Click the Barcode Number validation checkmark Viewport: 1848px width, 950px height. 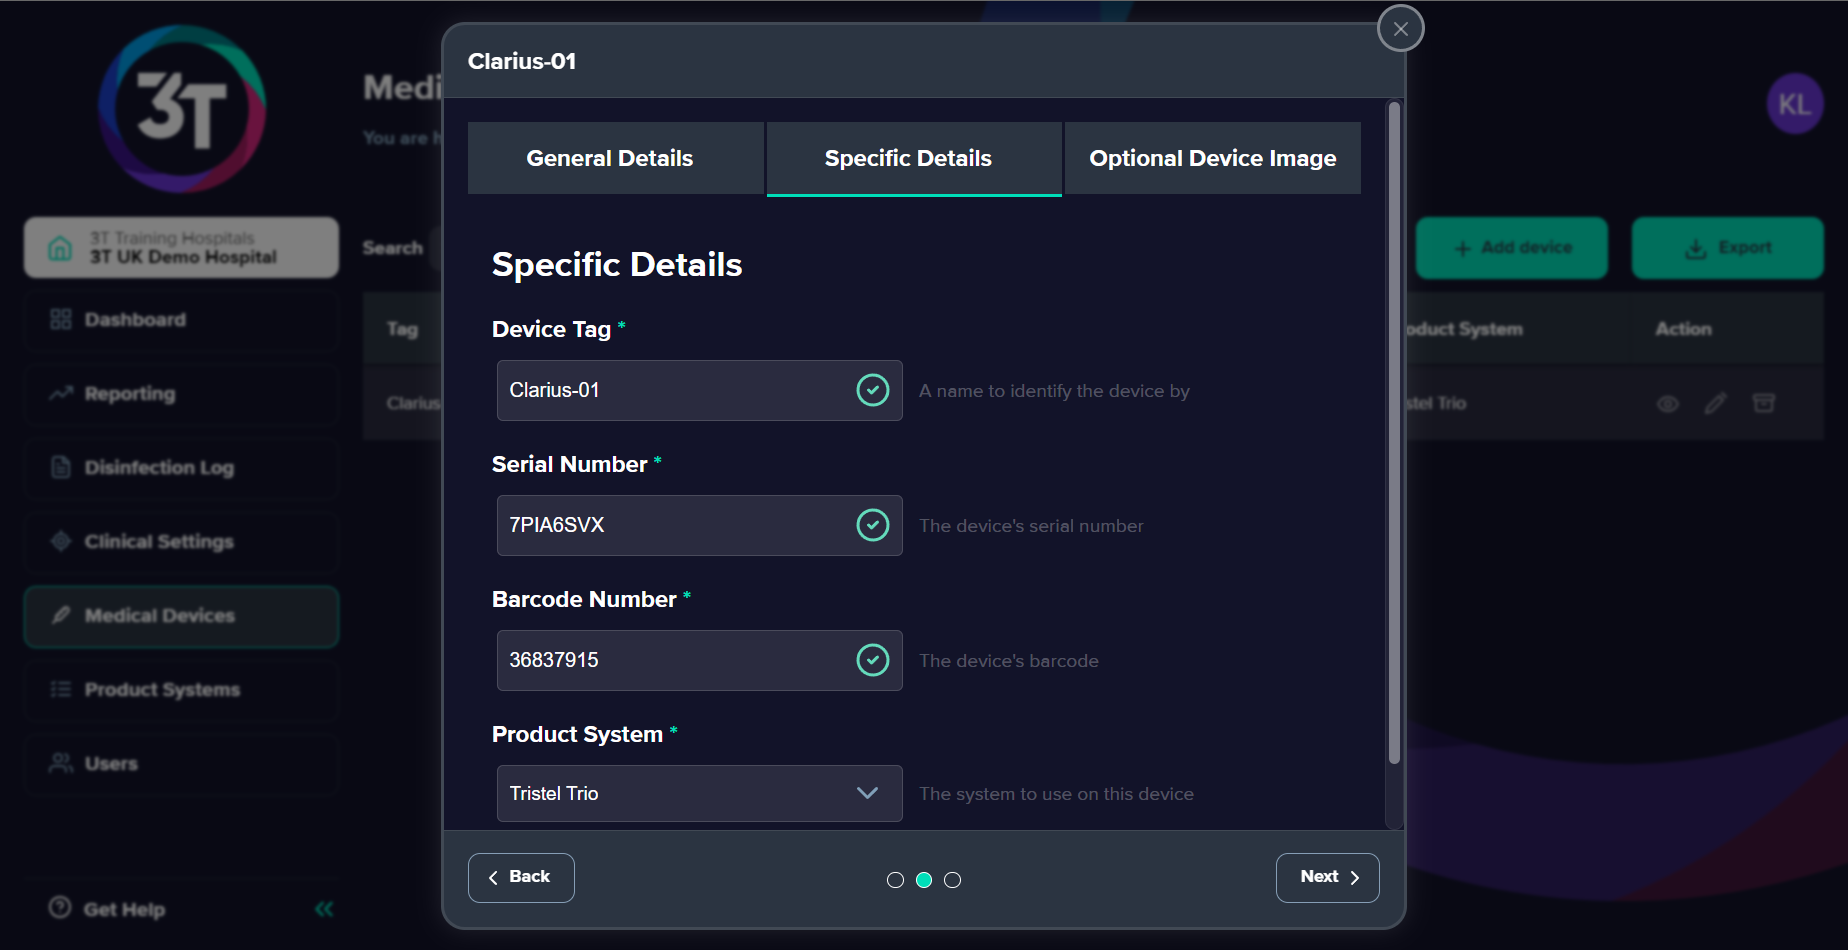click(x=872, y=660)
